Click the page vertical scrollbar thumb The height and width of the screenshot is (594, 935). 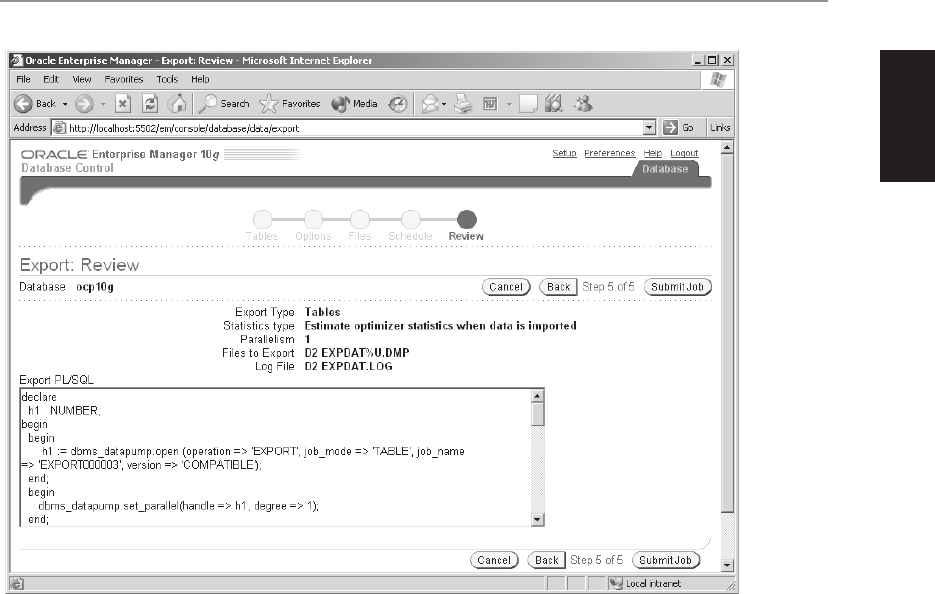tap(727, 333)
